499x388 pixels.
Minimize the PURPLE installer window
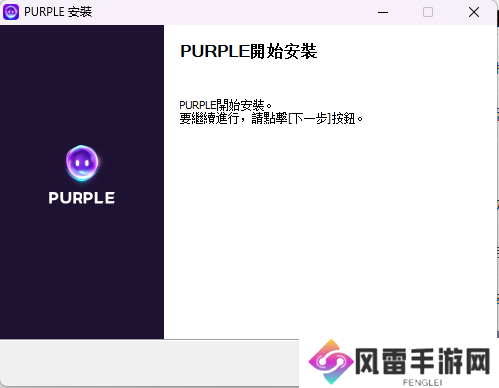tap(383, 12)
